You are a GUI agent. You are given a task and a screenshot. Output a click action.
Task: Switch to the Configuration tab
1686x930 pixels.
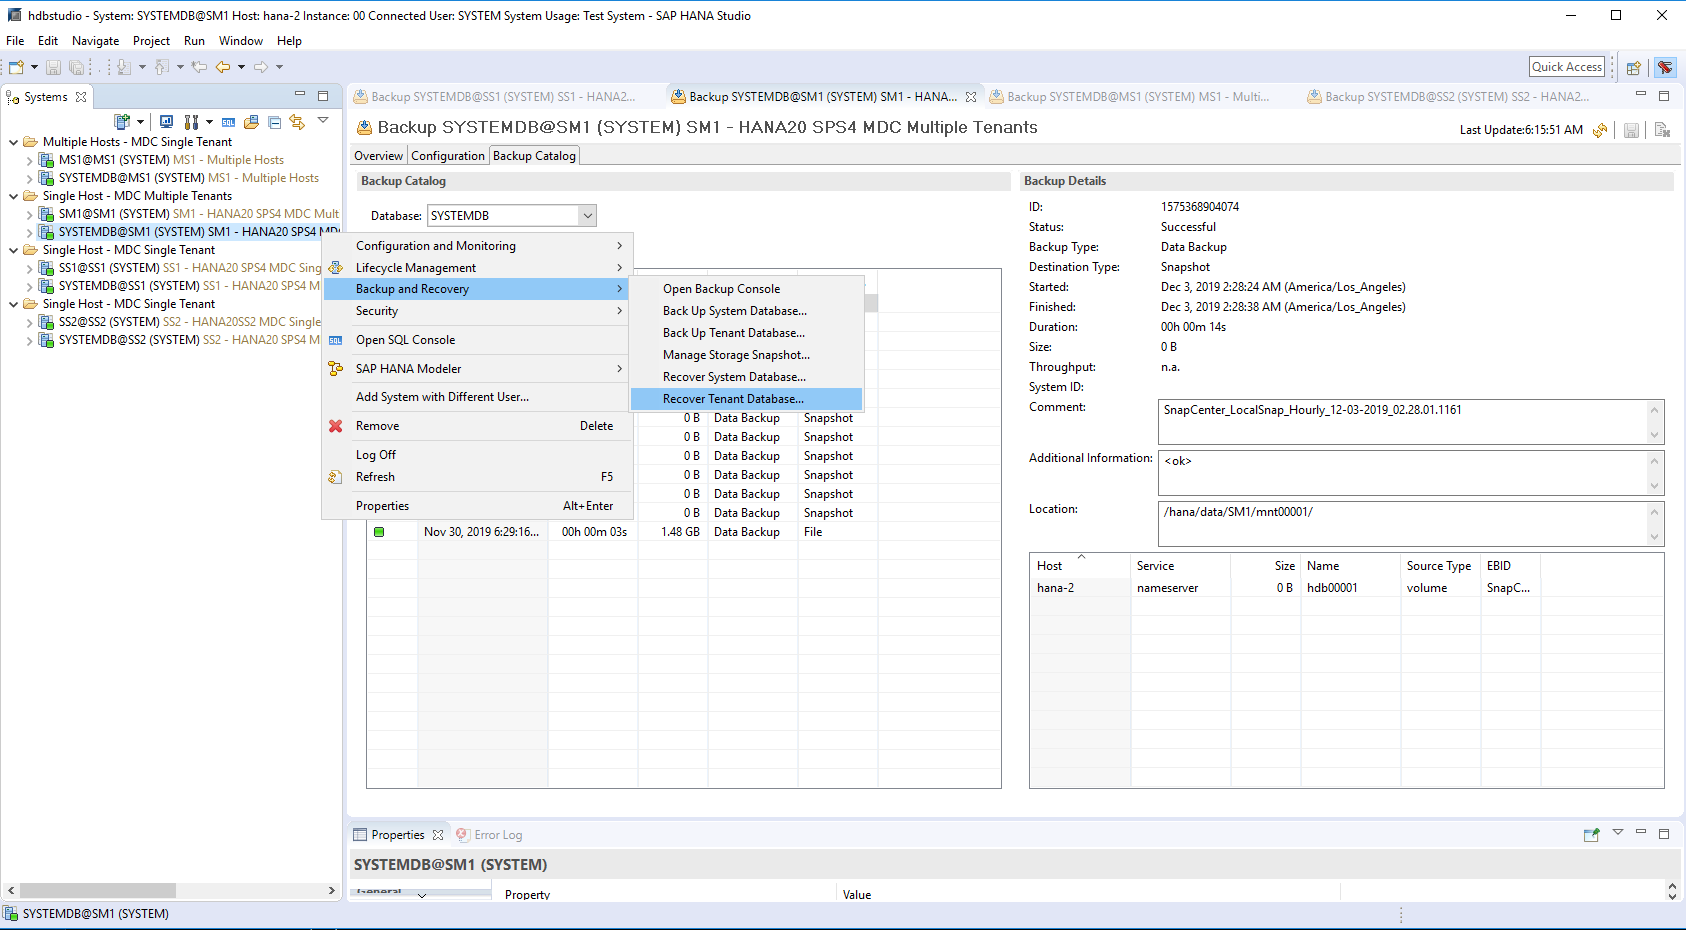click(x=447, y=156)
